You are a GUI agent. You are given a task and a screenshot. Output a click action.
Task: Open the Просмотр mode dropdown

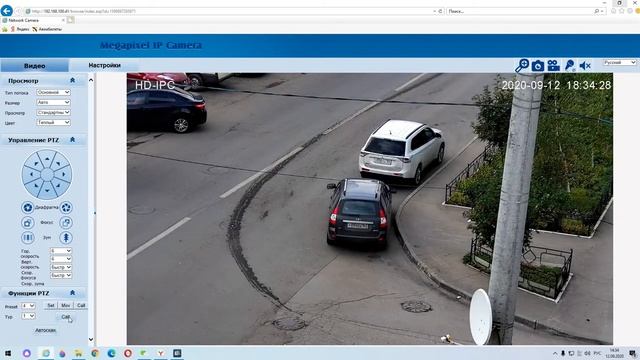click(53, 112)
